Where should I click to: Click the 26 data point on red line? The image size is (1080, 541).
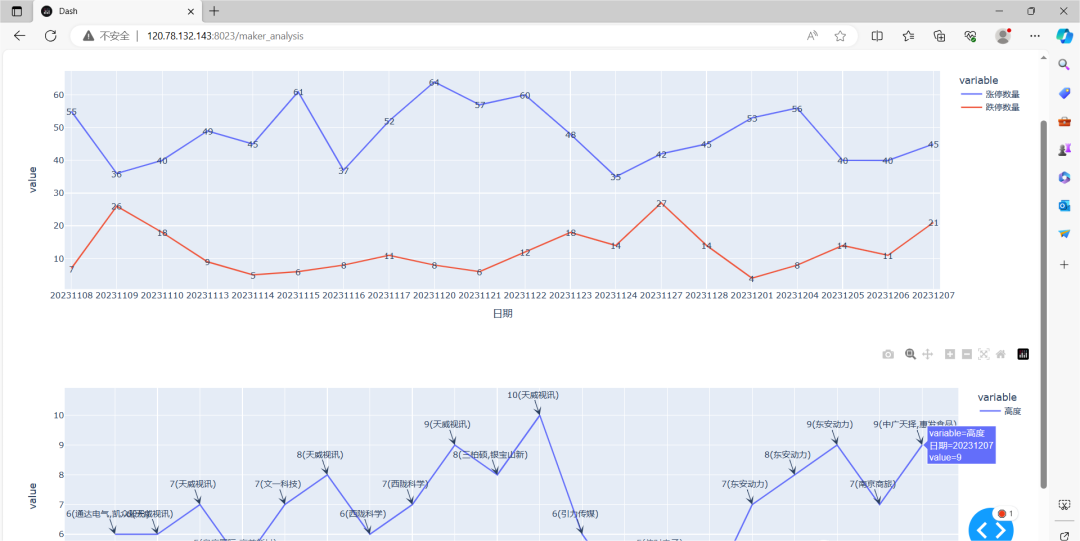(x=116, y=207)
